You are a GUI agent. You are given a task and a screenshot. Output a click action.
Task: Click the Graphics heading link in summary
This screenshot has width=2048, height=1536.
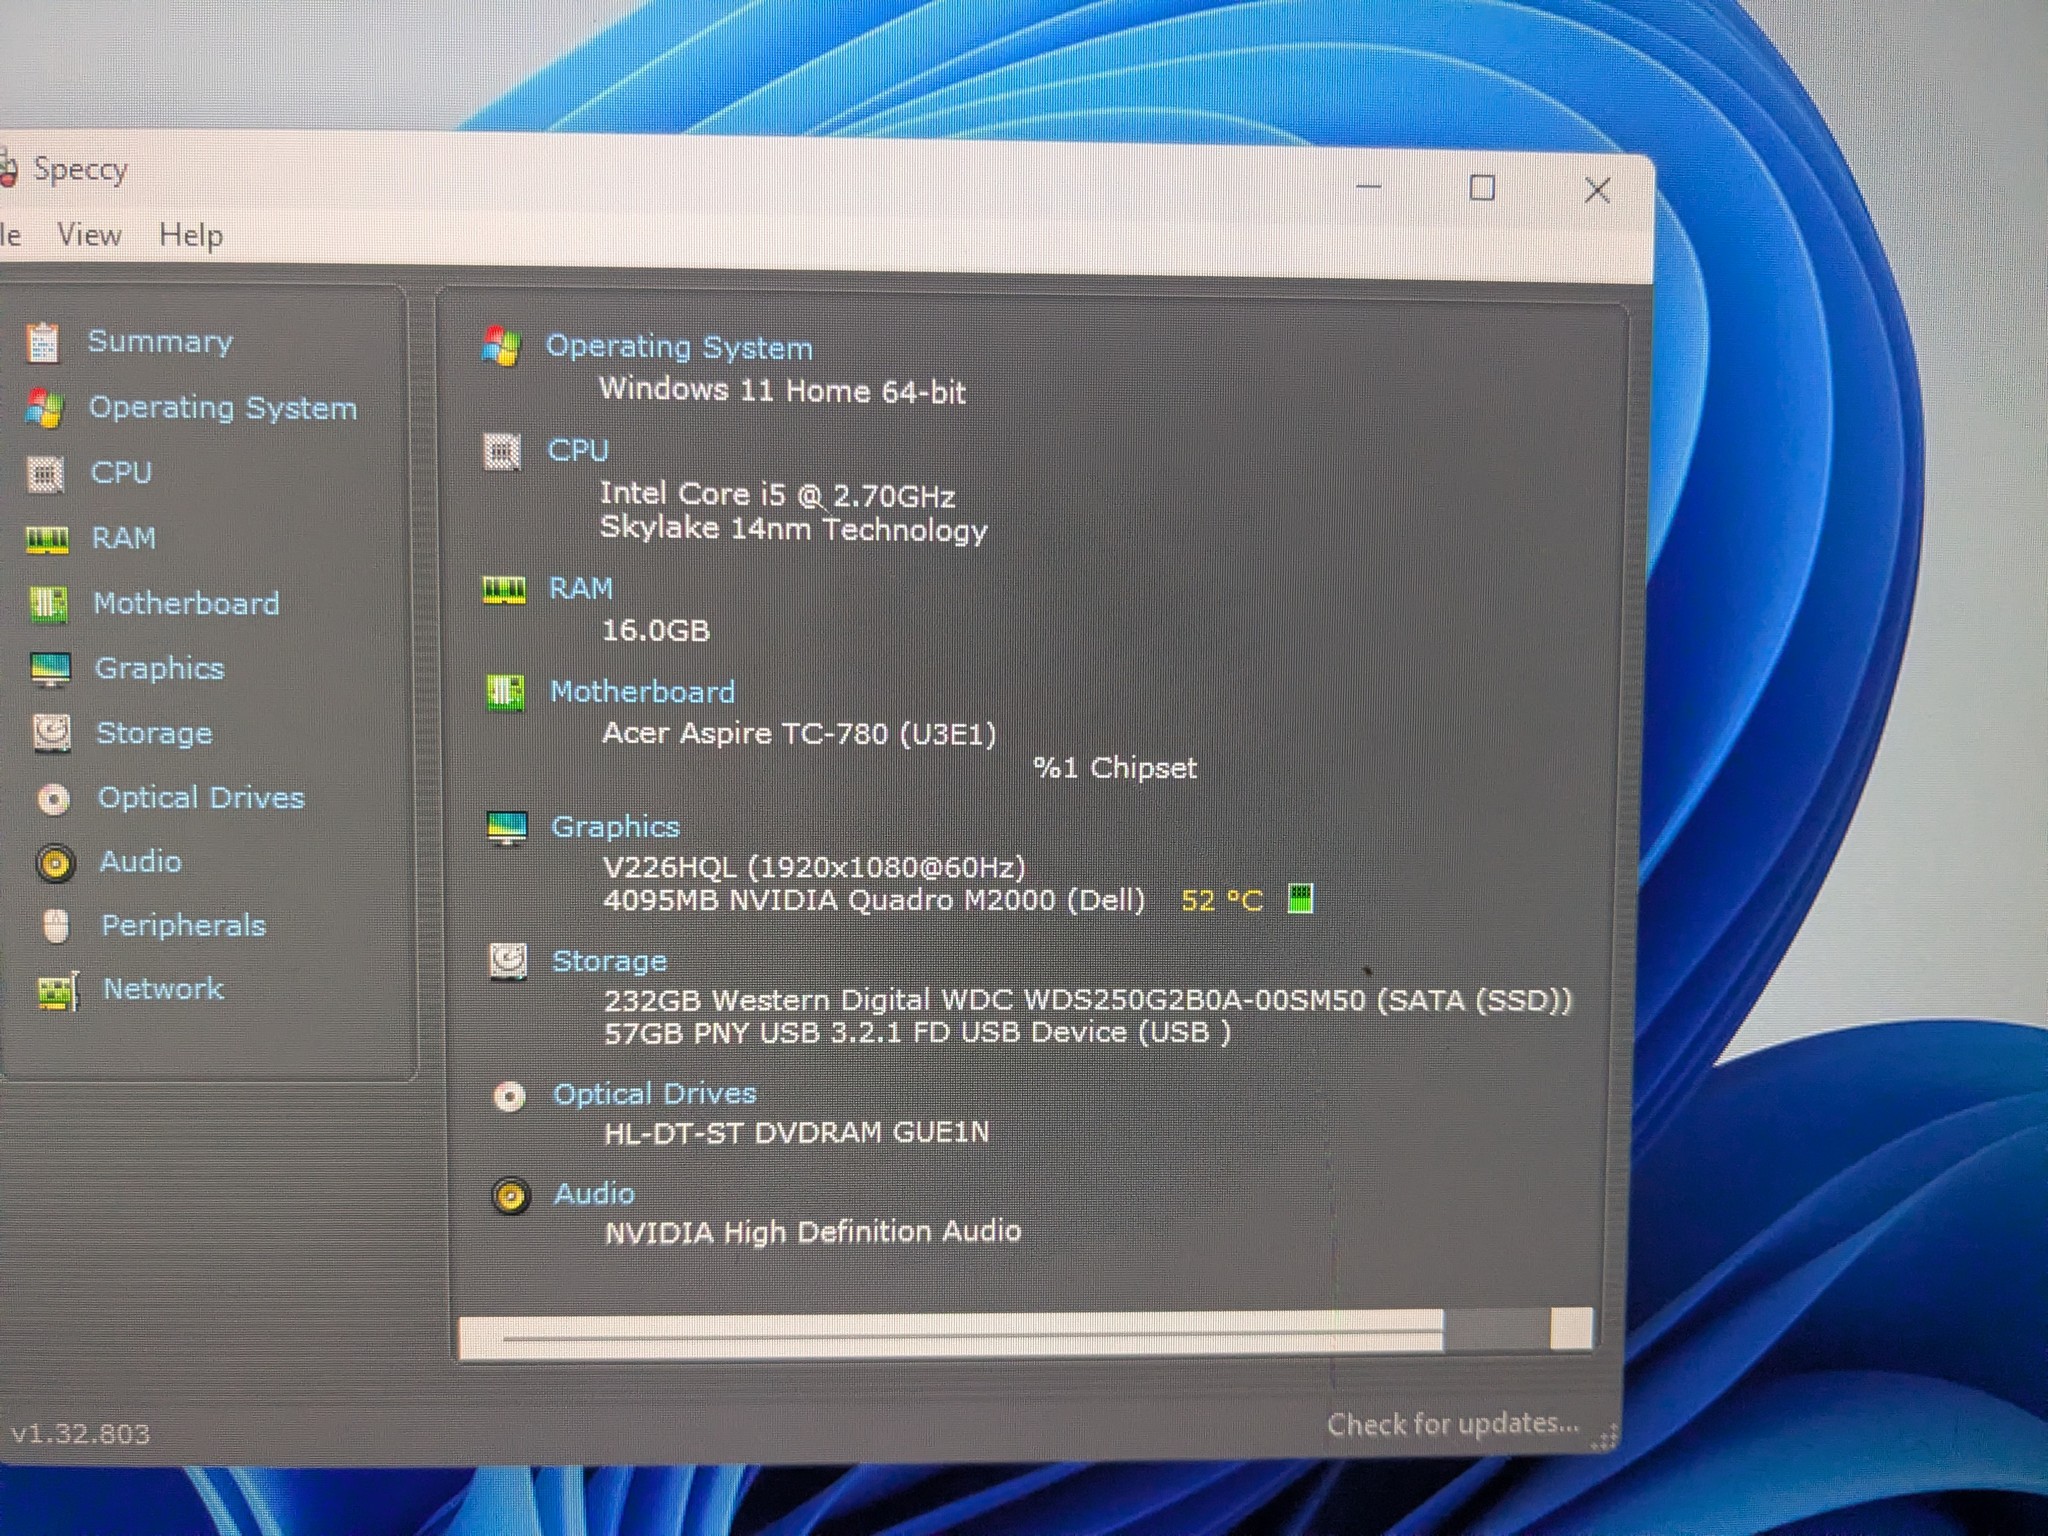[x=615, y=827]
